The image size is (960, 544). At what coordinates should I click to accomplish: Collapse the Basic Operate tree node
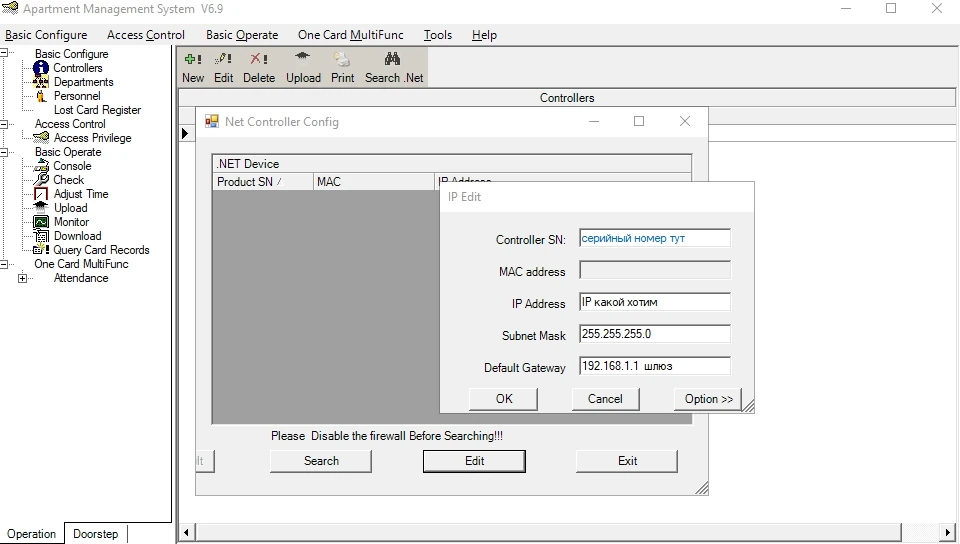point(4,152)
